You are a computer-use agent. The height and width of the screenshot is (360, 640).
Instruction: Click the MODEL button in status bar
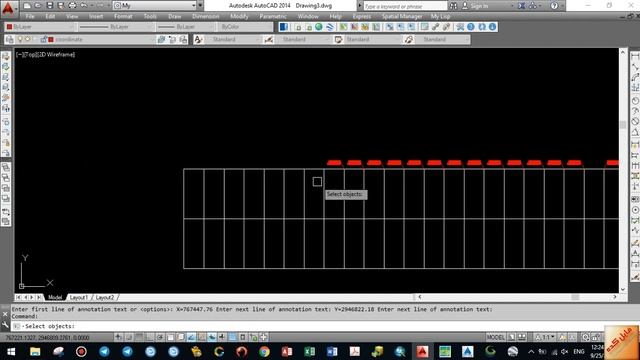pos(496,338)
